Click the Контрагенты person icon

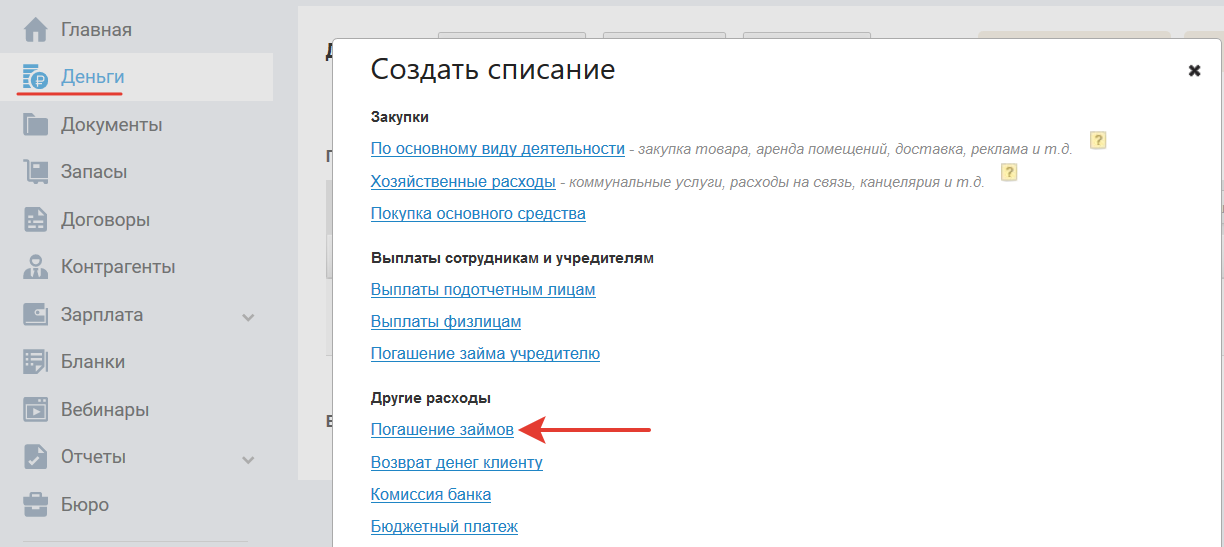tap(35, 267)
